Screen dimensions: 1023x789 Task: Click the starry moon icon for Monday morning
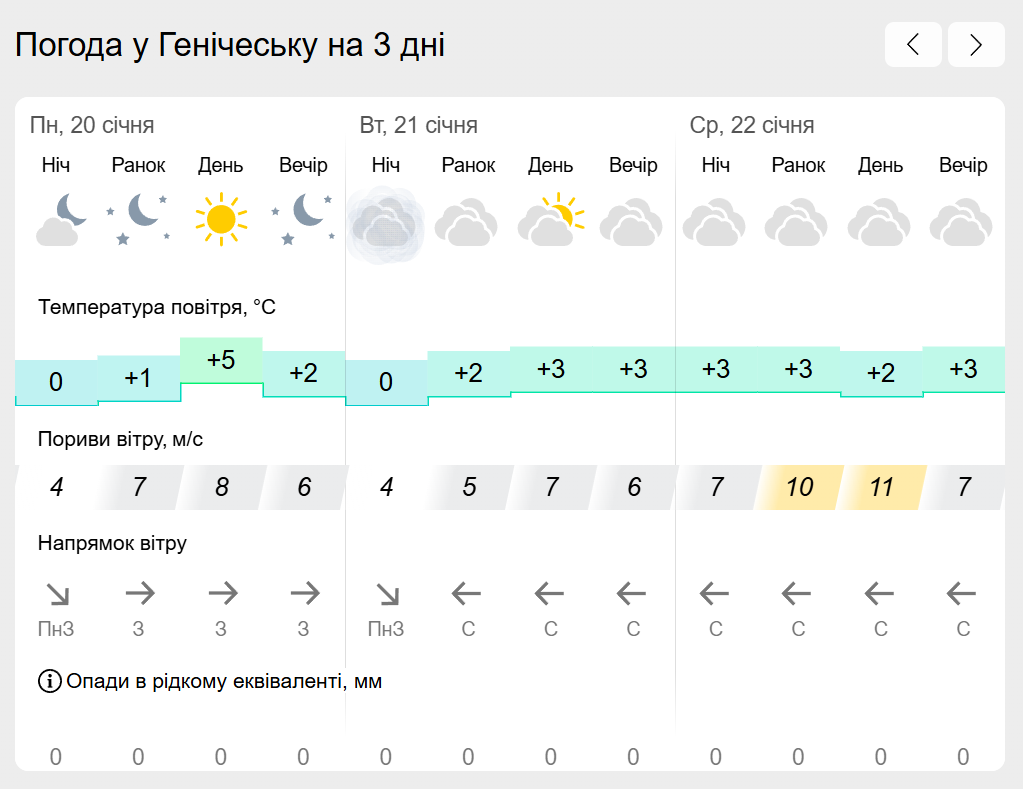point(138,219)
